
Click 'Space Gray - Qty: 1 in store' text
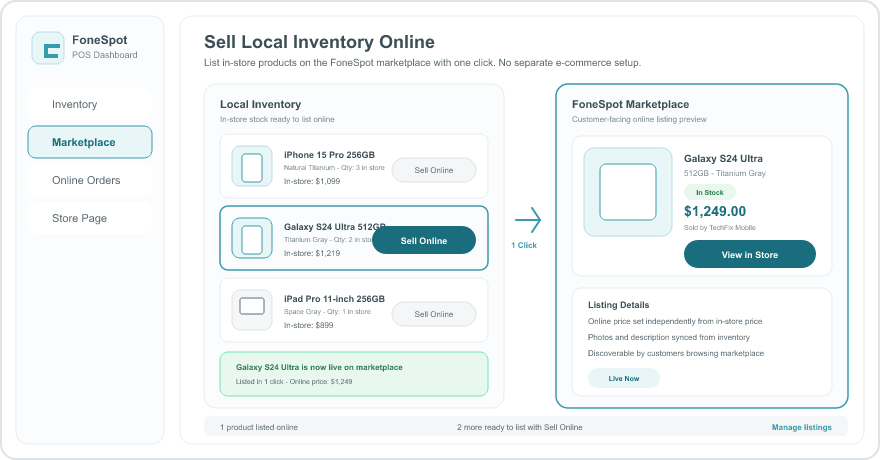pos(327,312)
